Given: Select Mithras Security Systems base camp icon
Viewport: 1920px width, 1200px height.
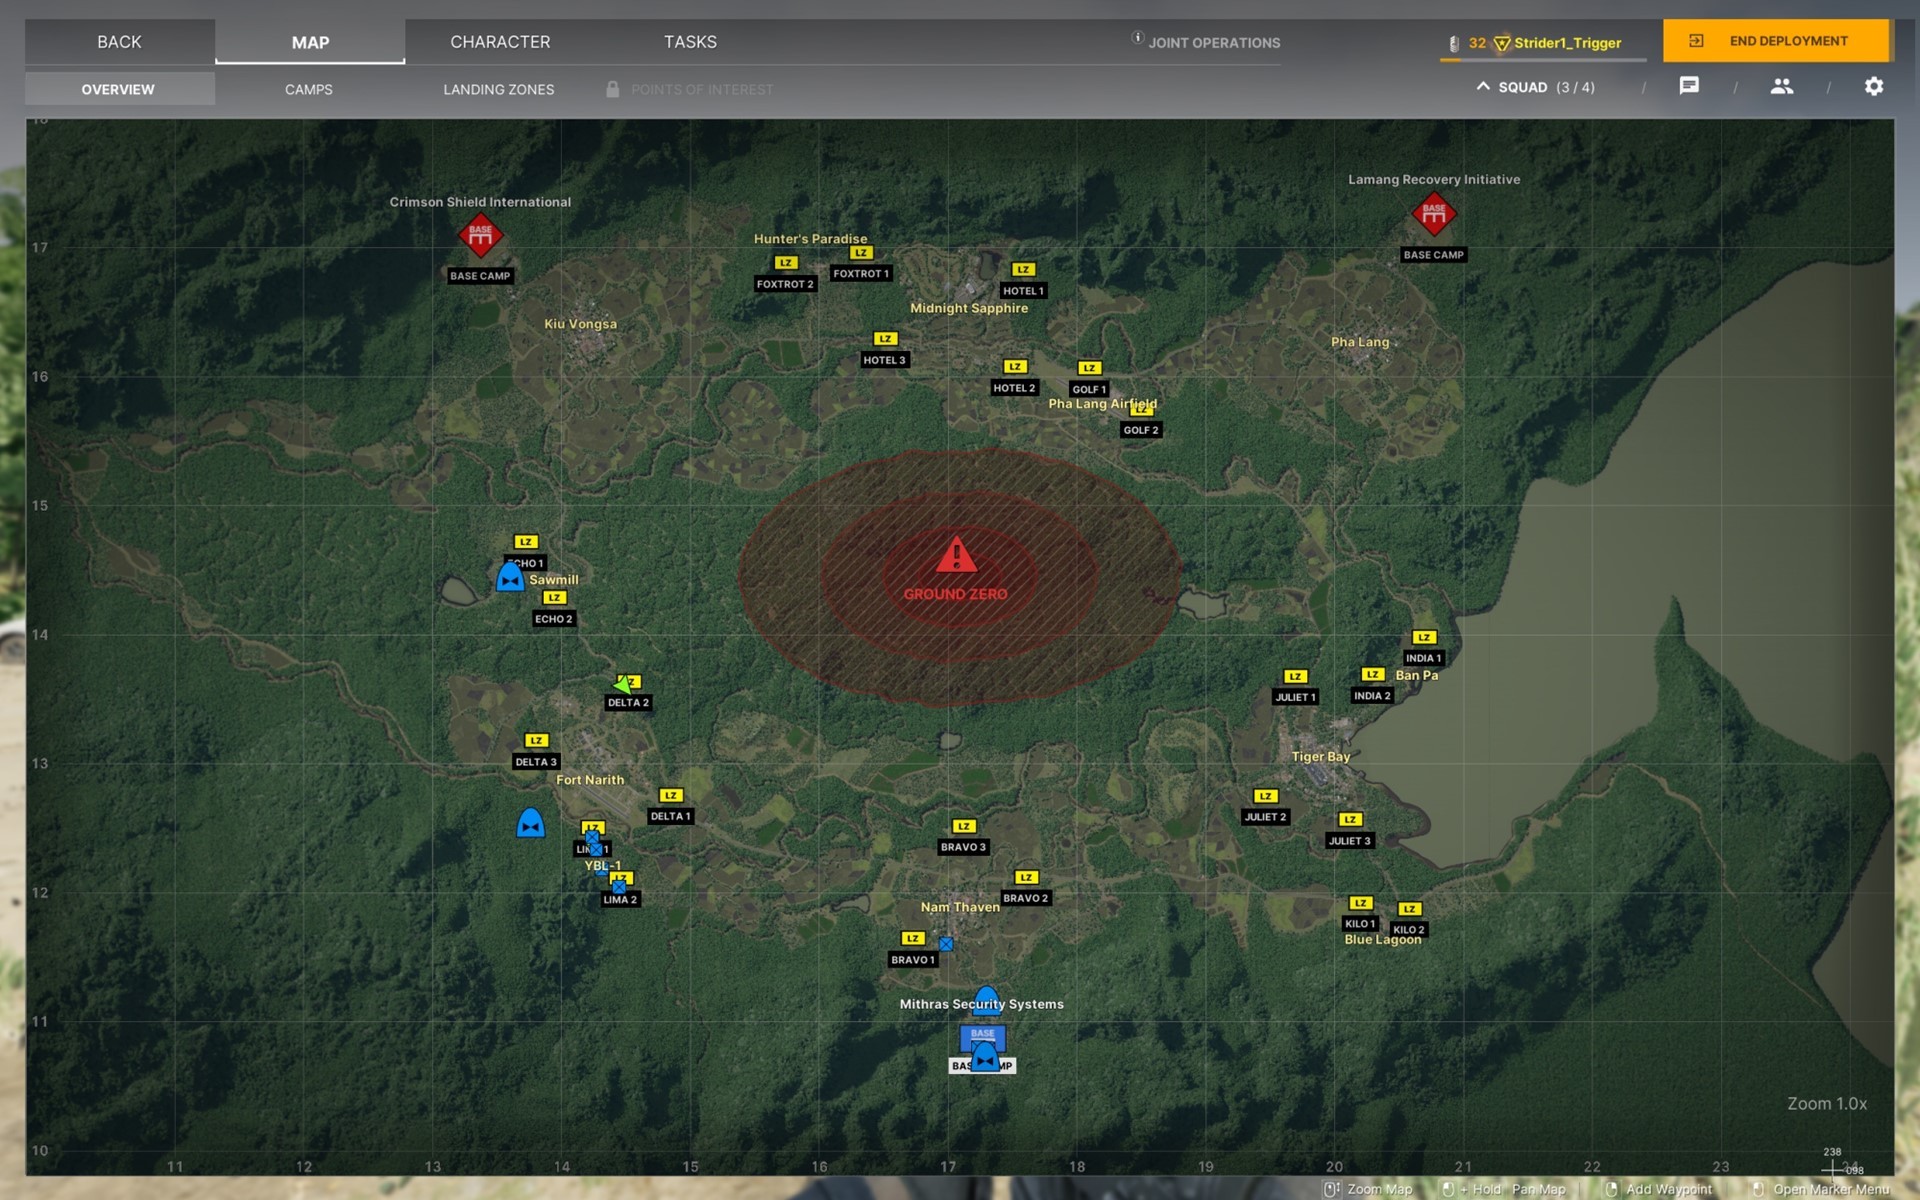Looking at the screenshot, I should pos(983,1038).
